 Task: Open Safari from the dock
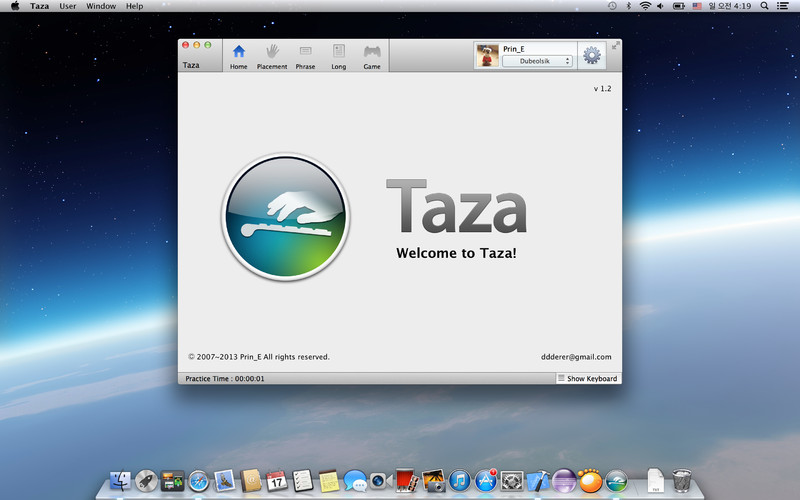click(x=198, y=481)
